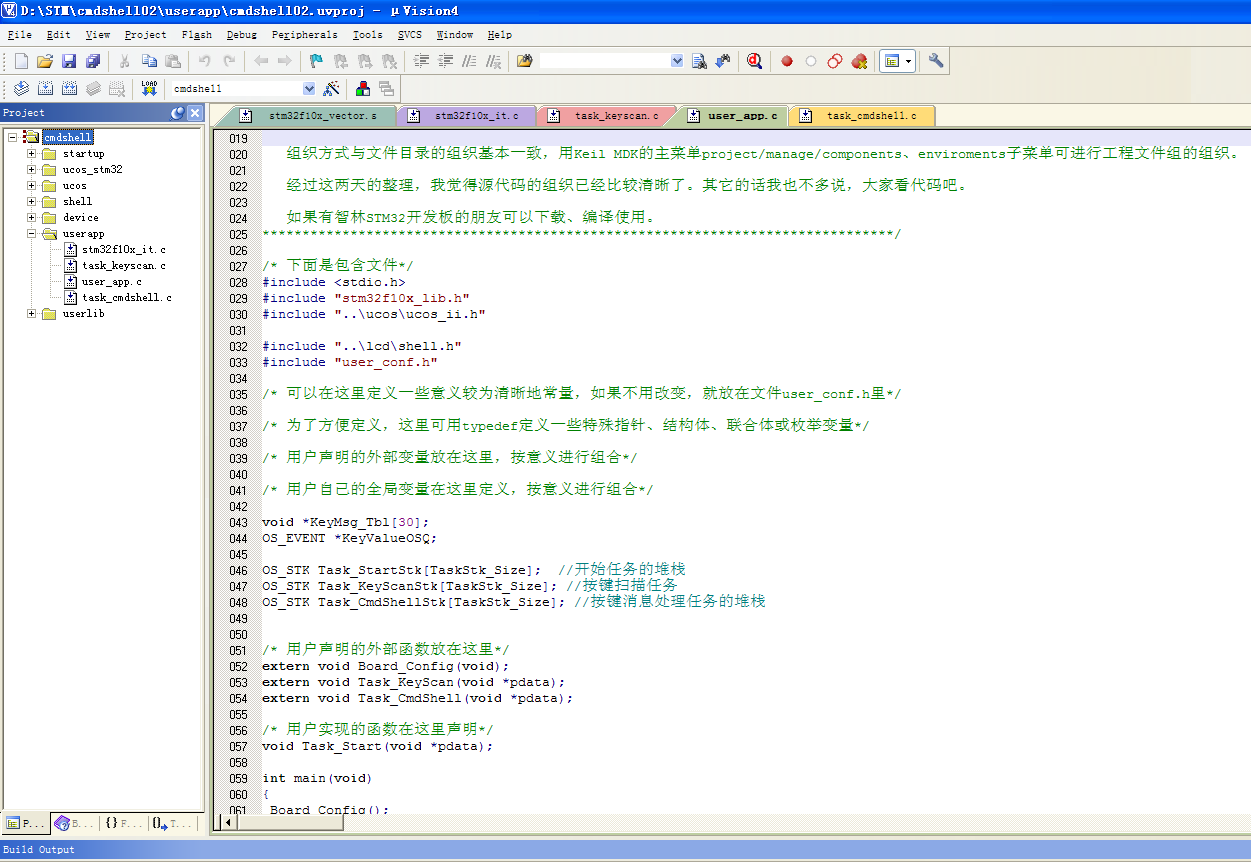The image size is (1251, 862).
Task: Copy the selected text
Action: (149, 61)
